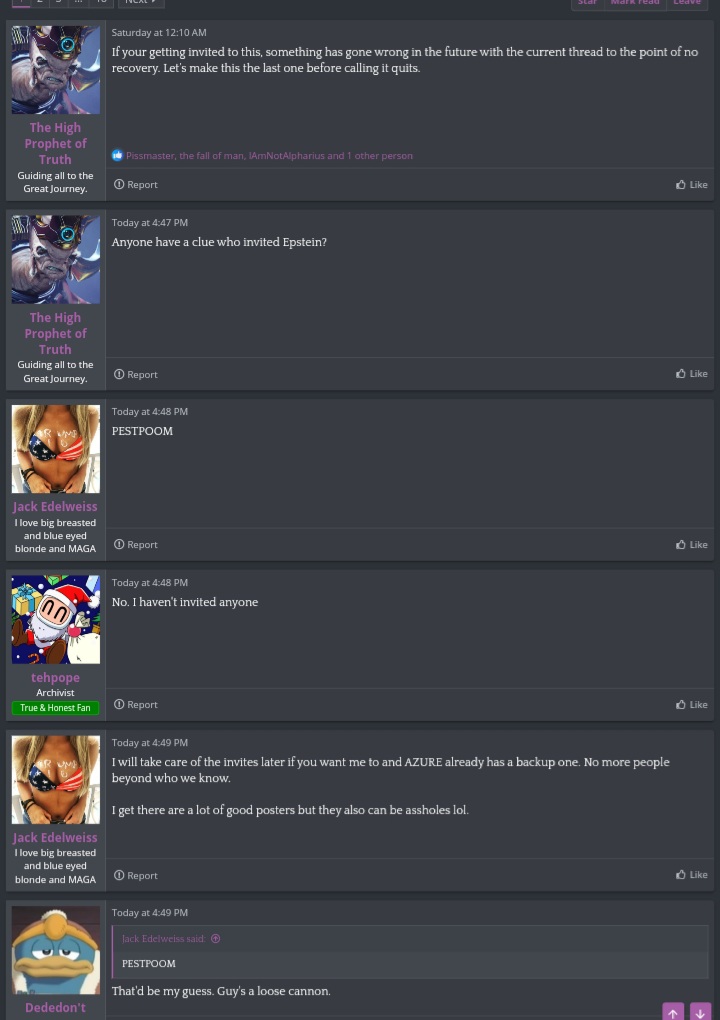720x1020 pixels.
Task: Jump to quoted post via arrow icon
Action: [x=215, y=939]
